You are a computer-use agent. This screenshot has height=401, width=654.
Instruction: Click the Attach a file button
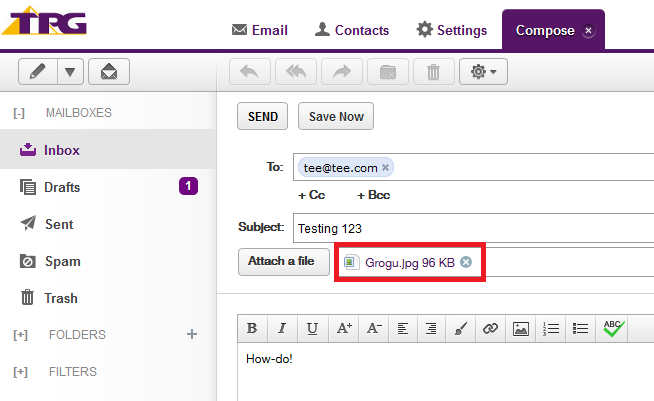(x=283, y=262)
